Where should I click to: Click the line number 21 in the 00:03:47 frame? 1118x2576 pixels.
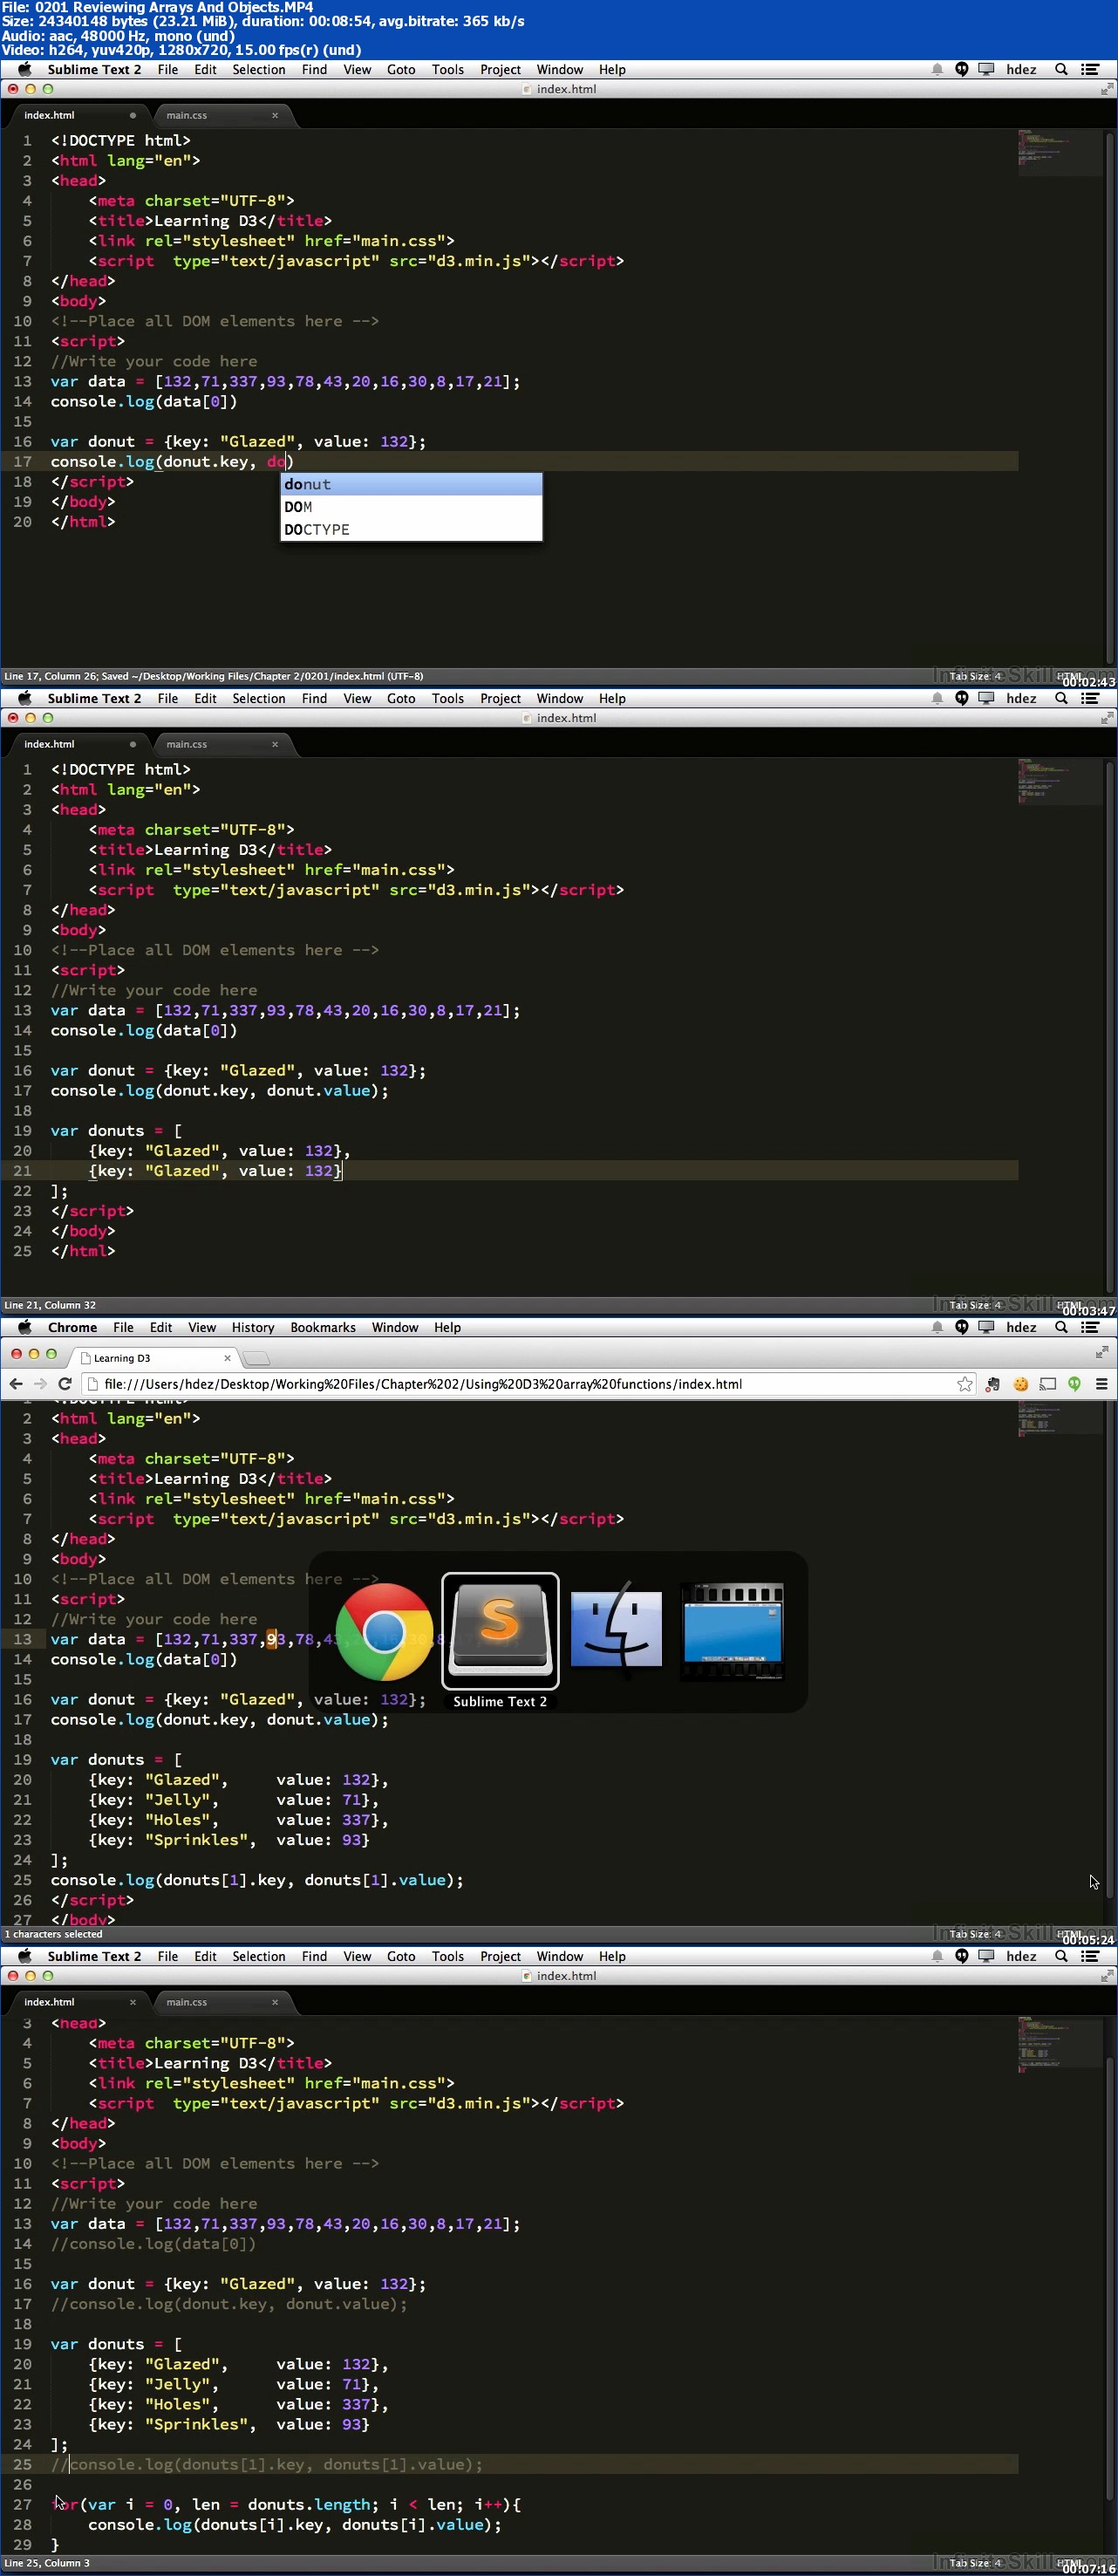pos(22,1170)
